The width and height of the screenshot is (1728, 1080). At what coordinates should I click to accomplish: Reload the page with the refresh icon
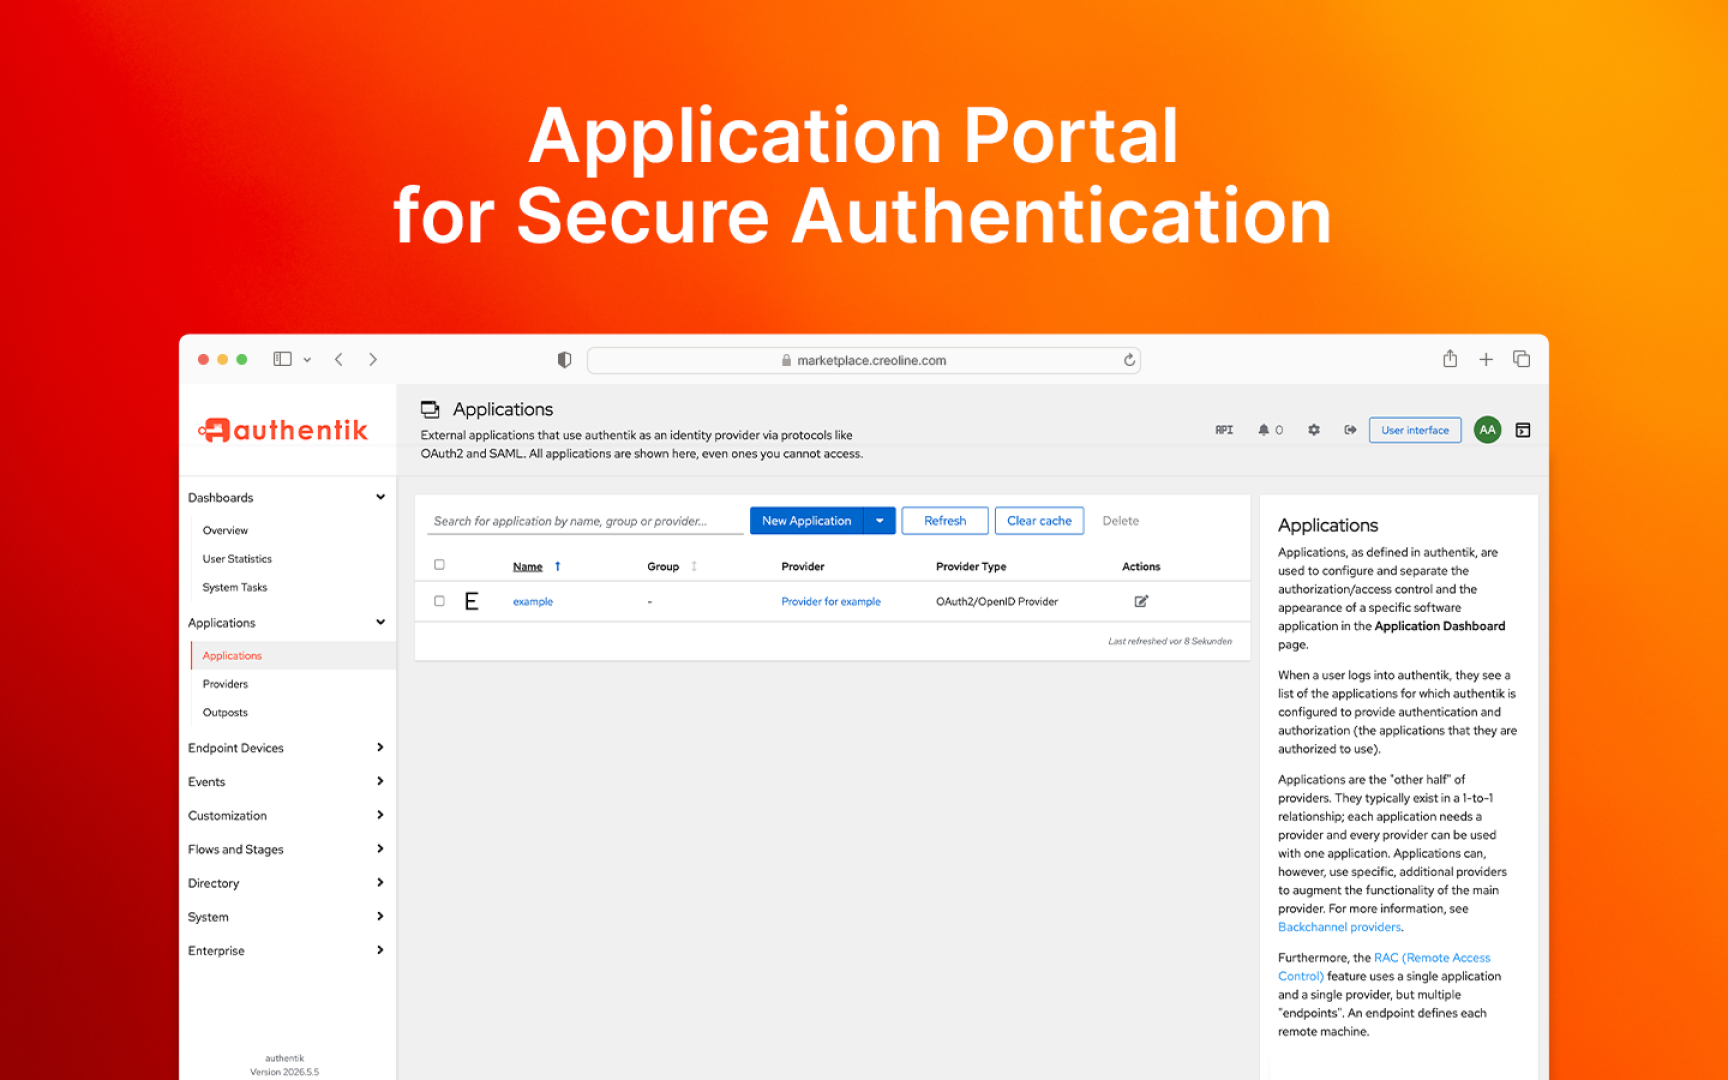(1129, 360)
